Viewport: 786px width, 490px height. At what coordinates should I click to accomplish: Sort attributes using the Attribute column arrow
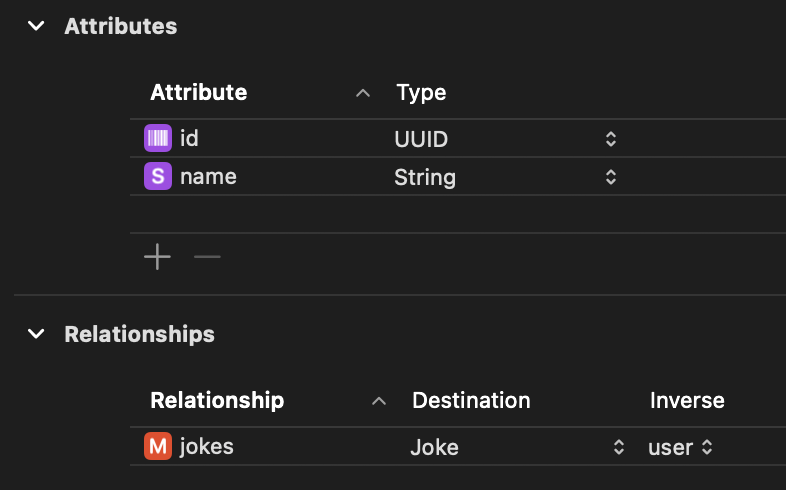click(x=363, y=93)
